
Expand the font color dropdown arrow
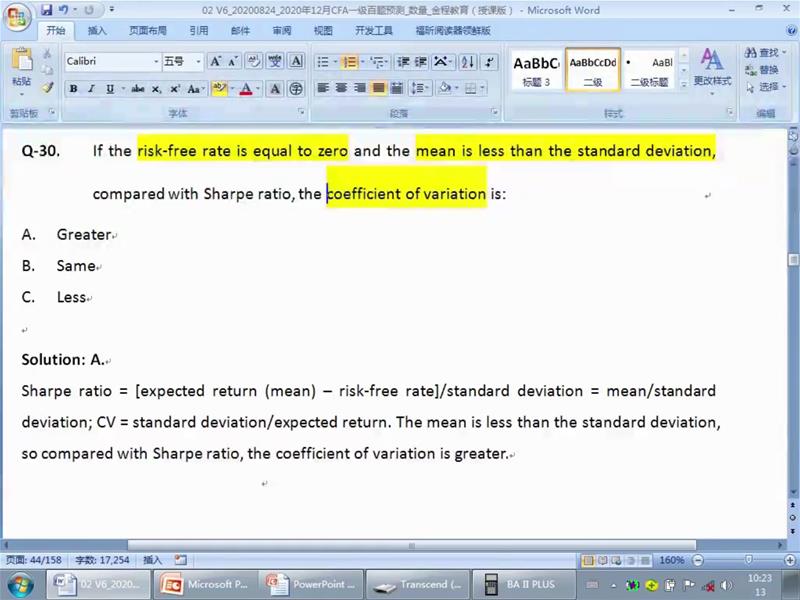(259, 89)
